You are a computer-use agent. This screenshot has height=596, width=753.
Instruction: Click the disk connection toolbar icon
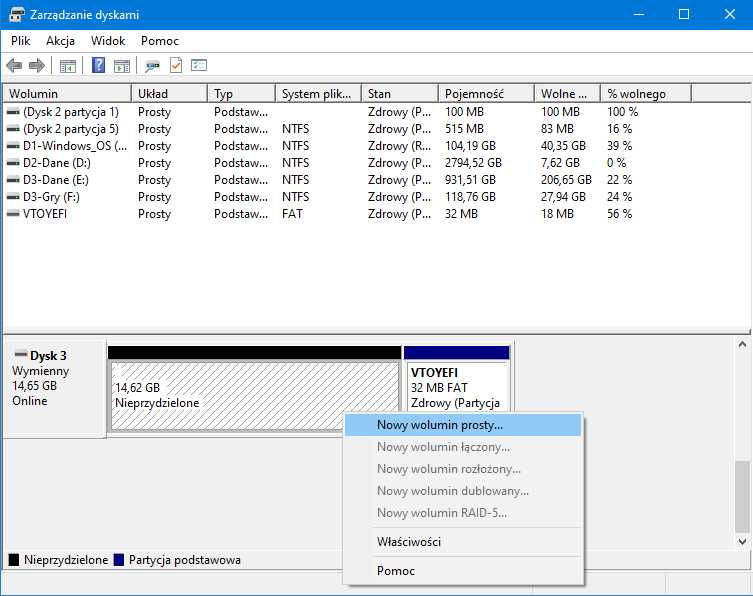pos(152,66)
